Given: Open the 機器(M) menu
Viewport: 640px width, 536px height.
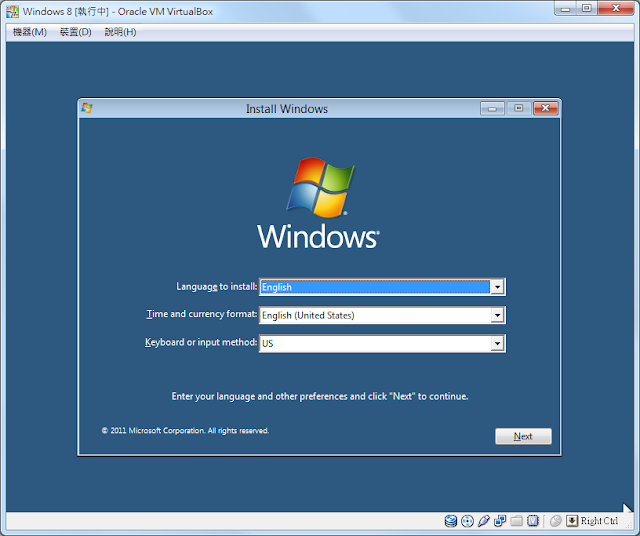Looking at the screenshot, I should [x=29, y=32].
